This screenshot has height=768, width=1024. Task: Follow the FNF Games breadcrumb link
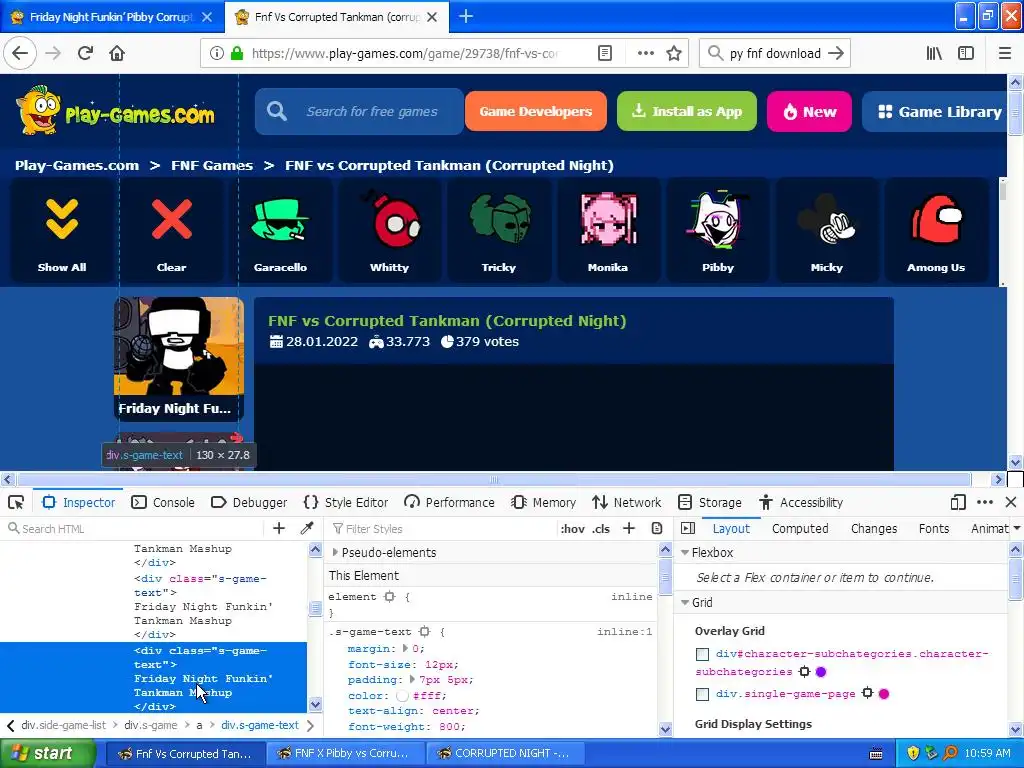point(212,165)
